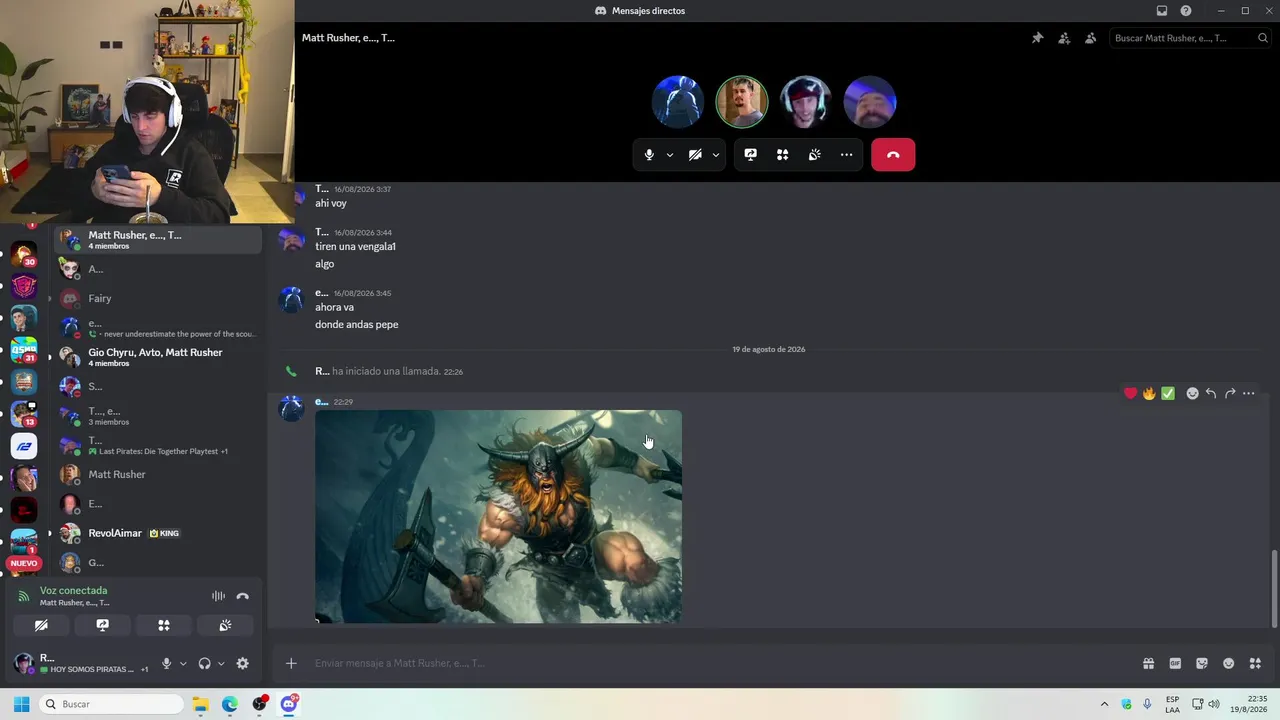Start an activity from the voice panel

(x=164, y=625)
